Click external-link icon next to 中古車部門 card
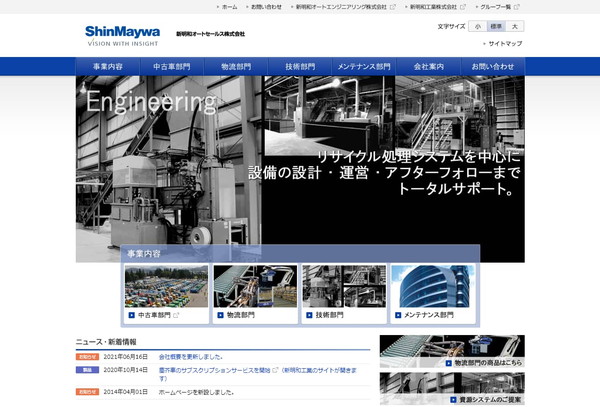The image size is (600, 407). (x=176, y=315)
